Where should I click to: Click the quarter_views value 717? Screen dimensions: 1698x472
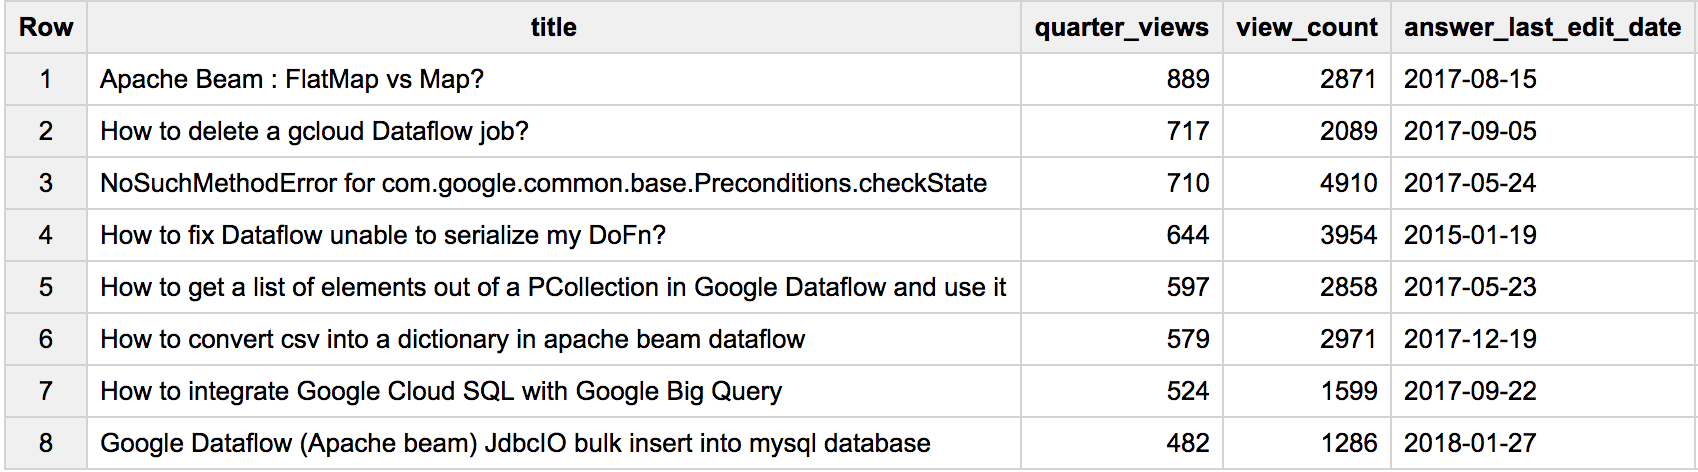point(1187,131)
